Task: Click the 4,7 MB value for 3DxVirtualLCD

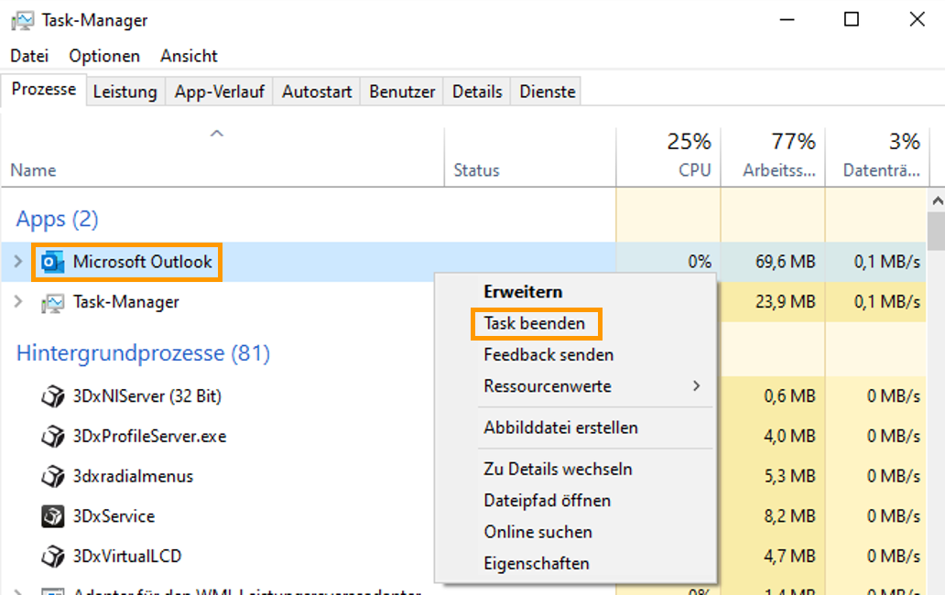Action: [x=790, y=556]
